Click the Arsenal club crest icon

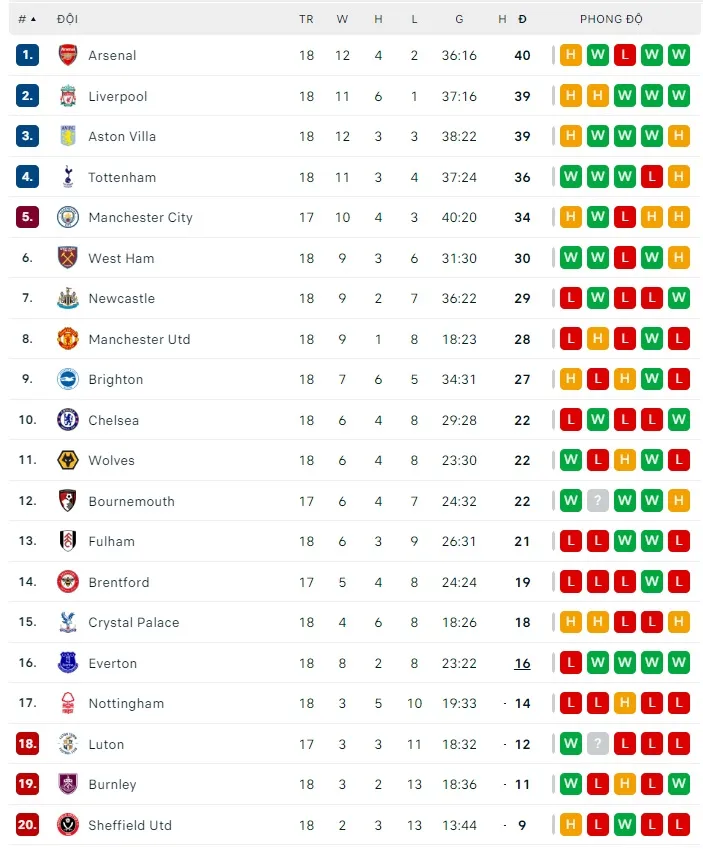[x=68, y=55]
